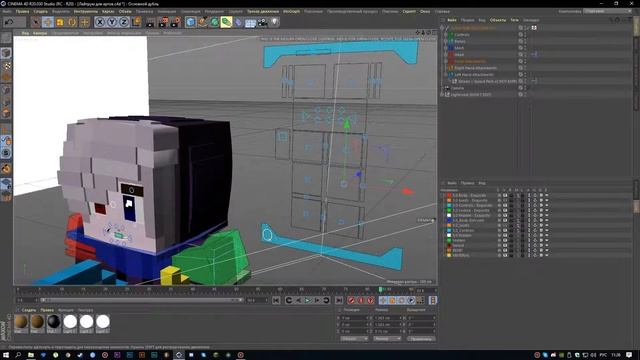
Task: Click the dark blue layer color swatch
Action: click(x=449, y=220)
